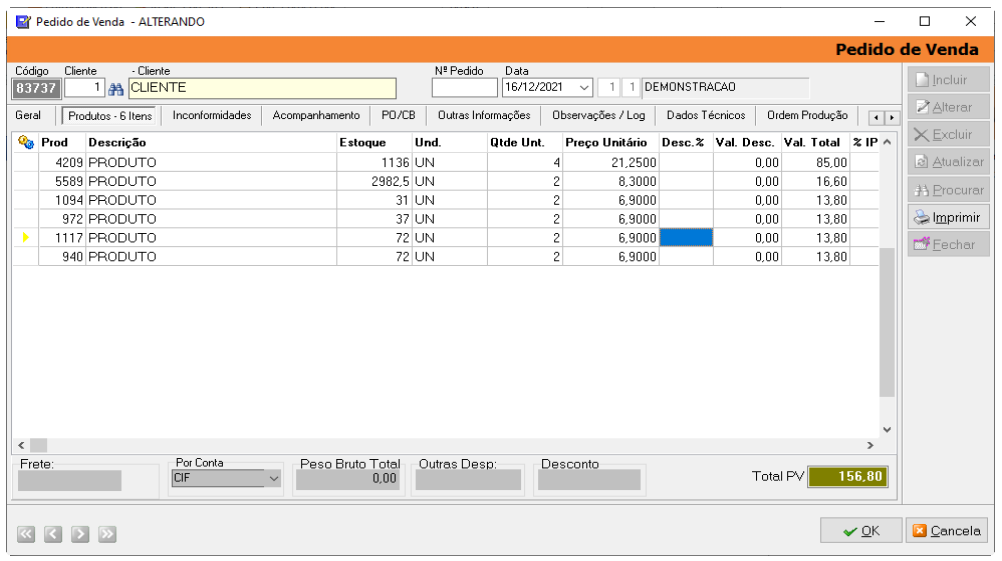The width and height of the screenshot is (1002, 561).
Task: Open the Data date picker dropdown
Action: tap(585, 87)
